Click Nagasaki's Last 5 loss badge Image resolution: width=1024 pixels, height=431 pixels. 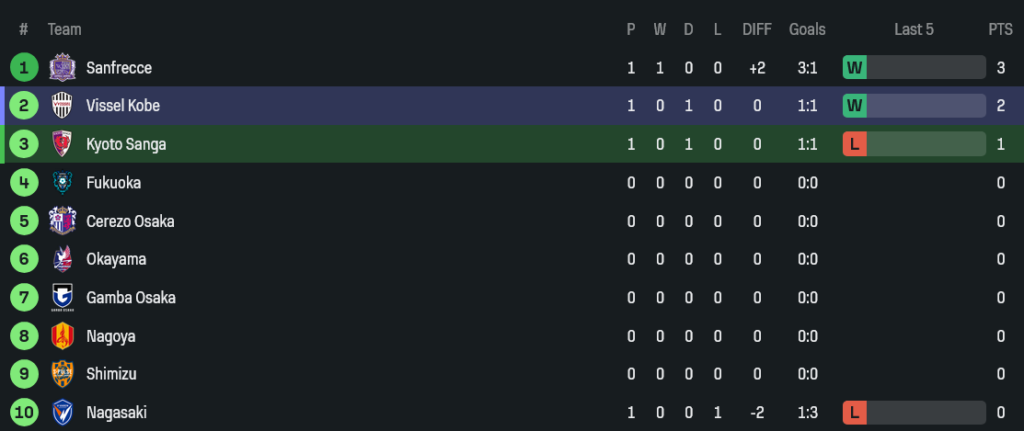(854, 412)
